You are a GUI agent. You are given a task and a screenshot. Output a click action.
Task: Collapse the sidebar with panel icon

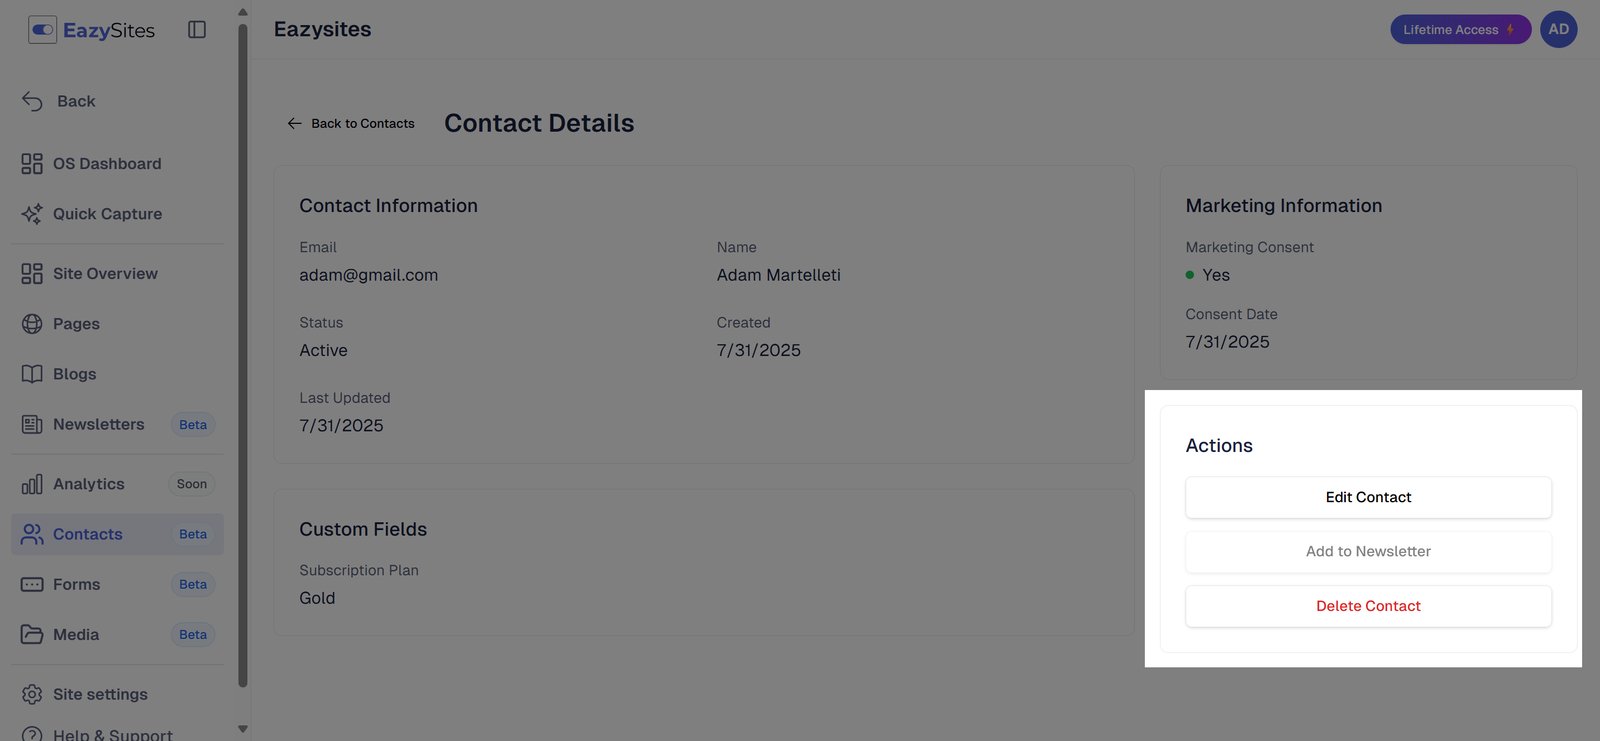[x=197, y=30]
